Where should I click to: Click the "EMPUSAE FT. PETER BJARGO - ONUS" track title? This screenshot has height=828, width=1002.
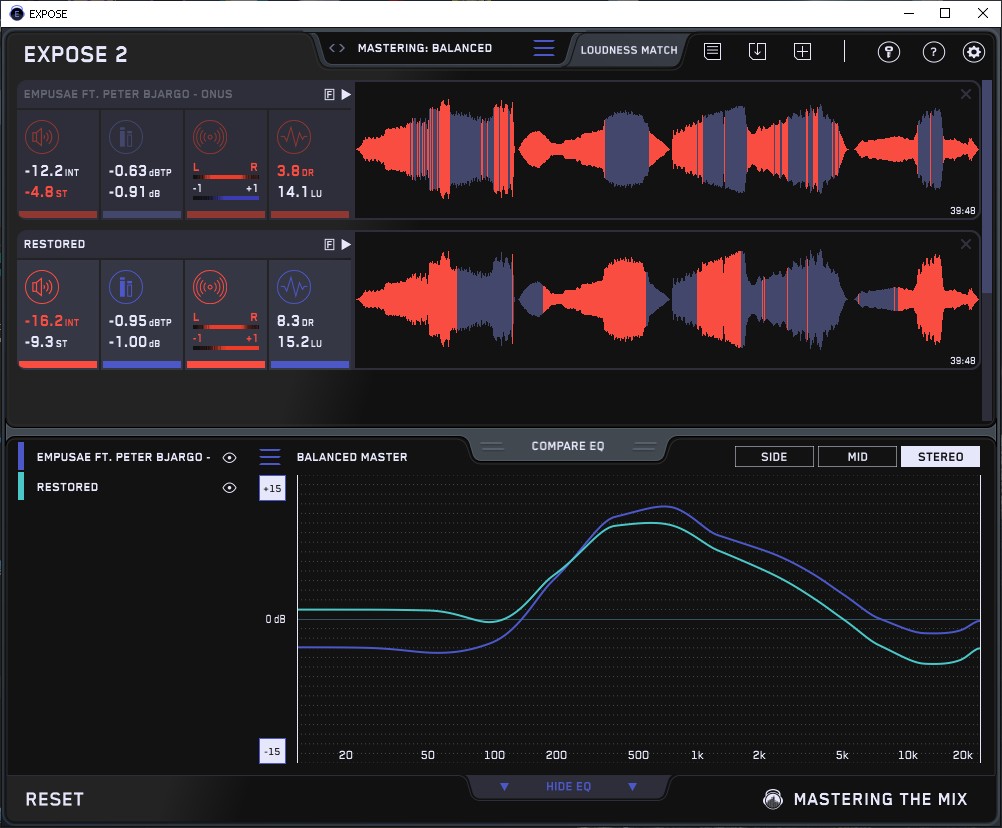click(128, 94)
